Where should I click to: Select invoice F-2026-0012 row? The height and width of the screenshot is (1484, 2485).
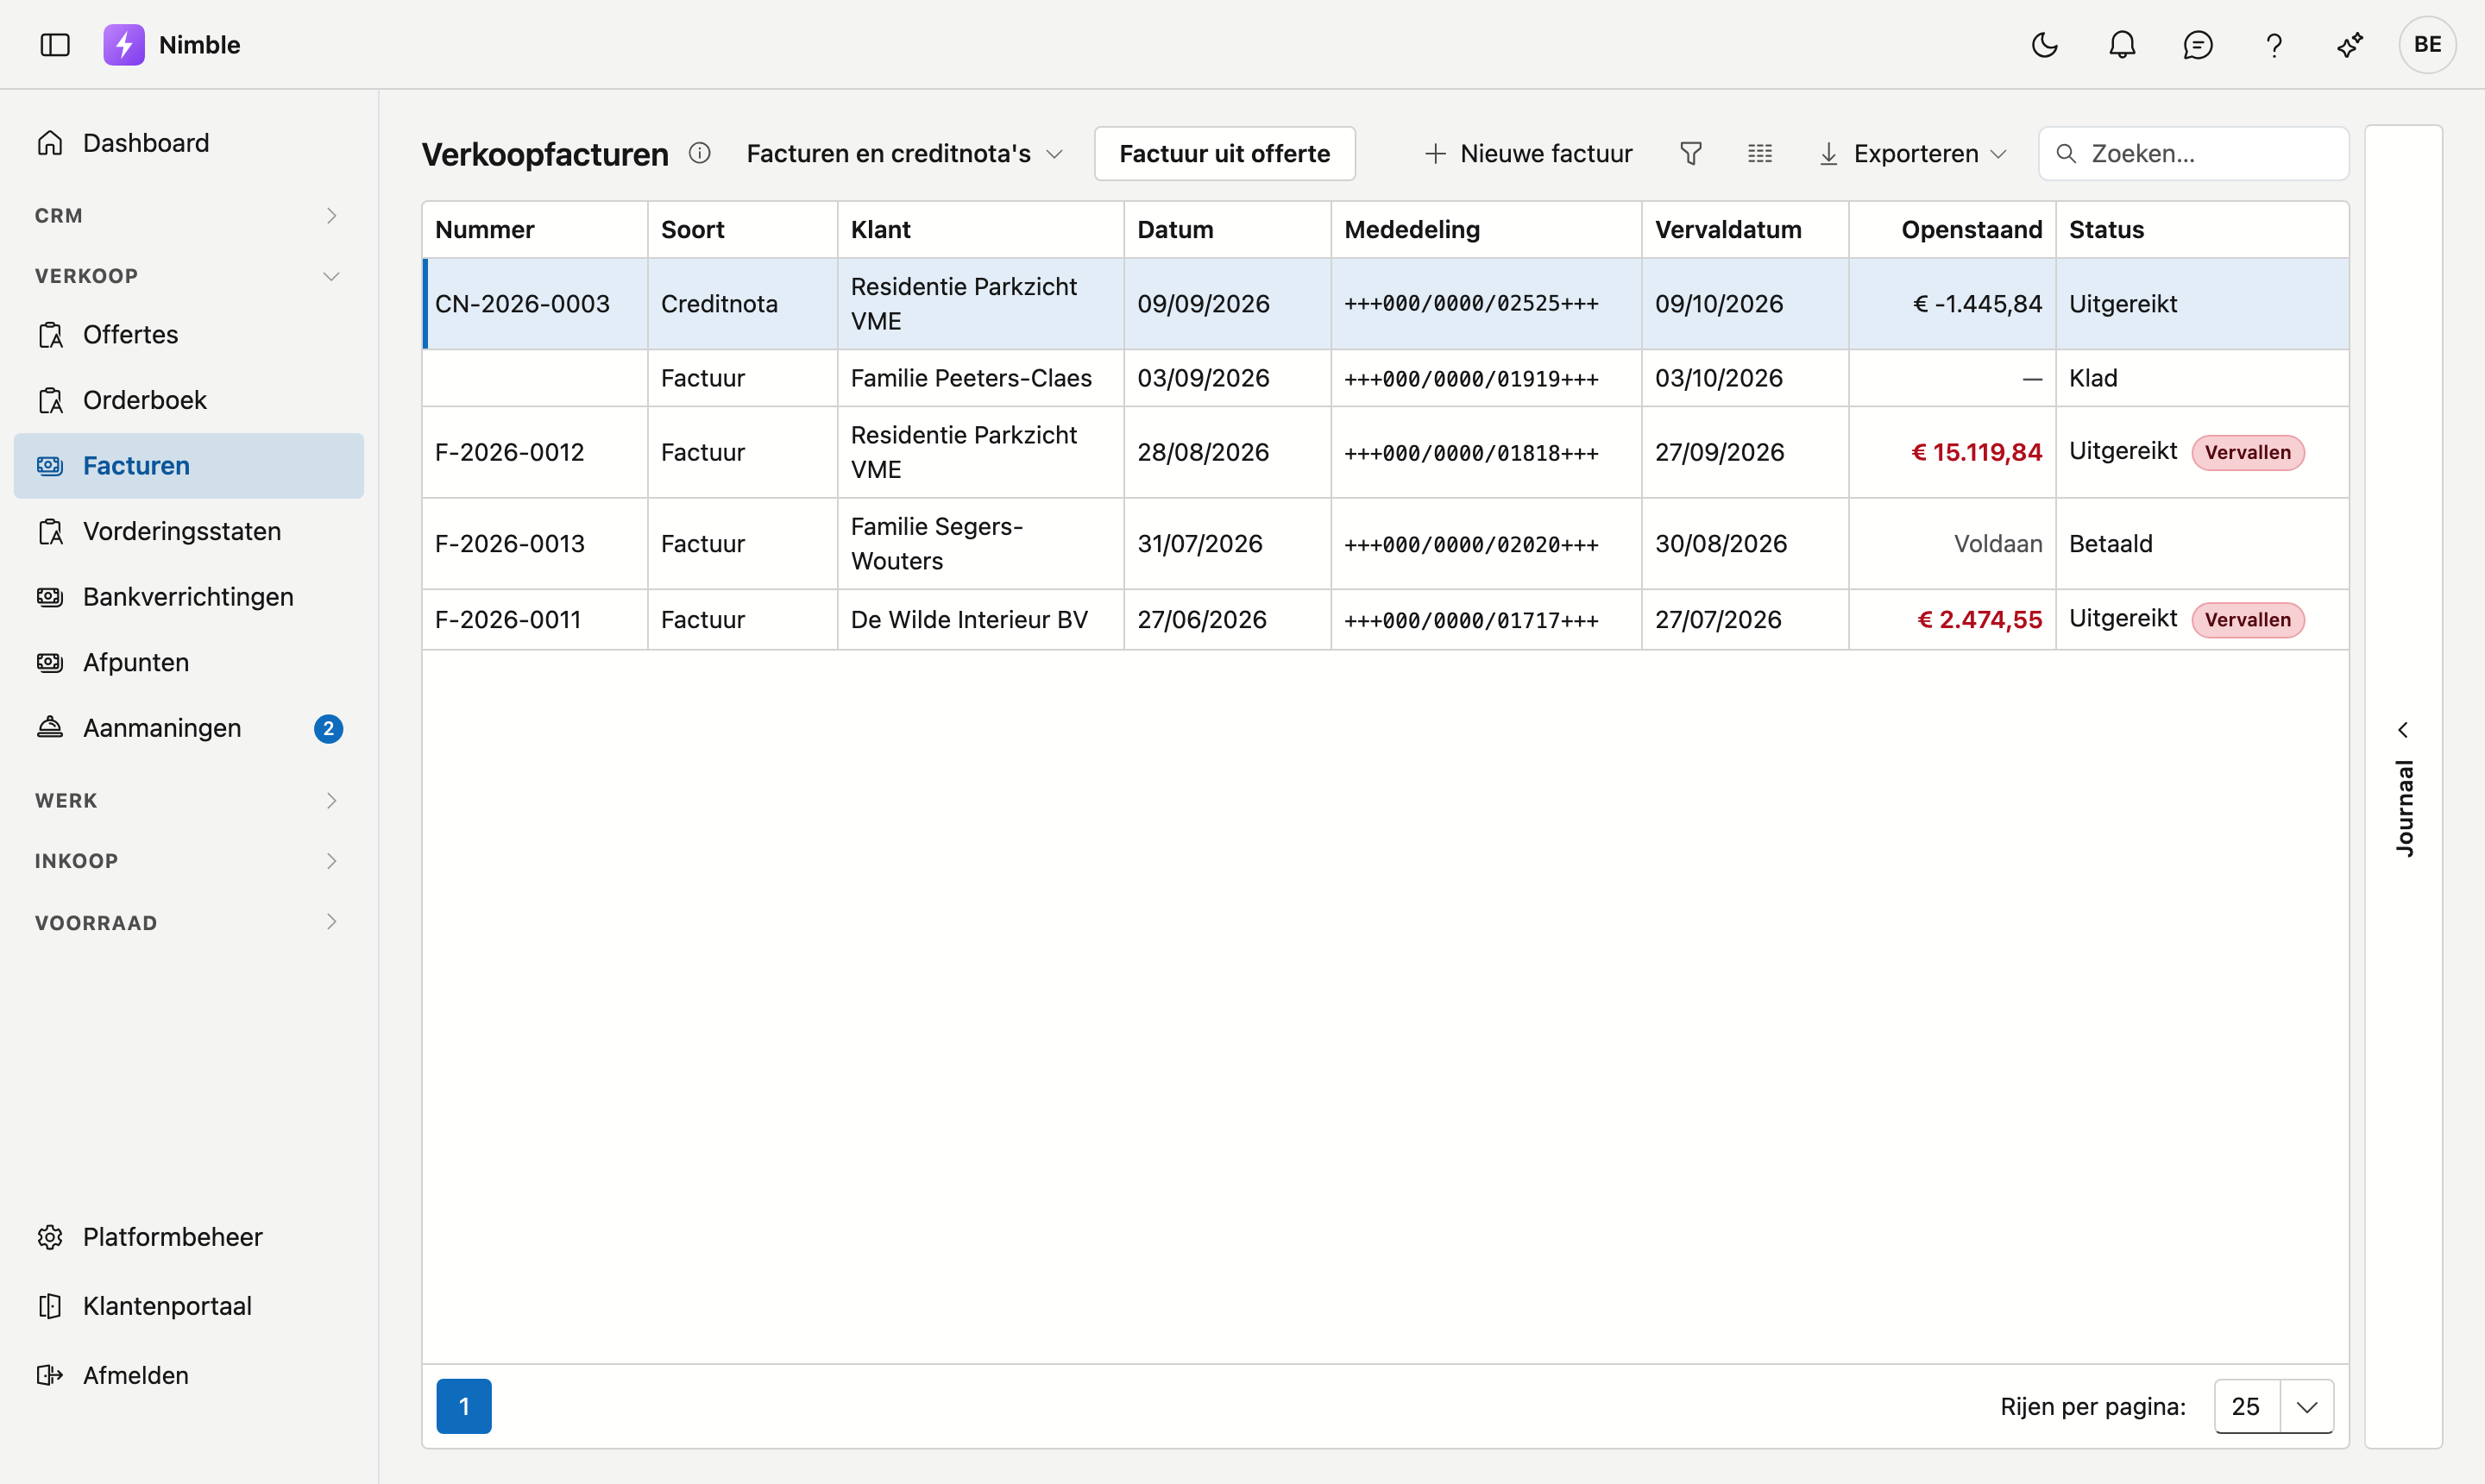[x=1385, y=452]
